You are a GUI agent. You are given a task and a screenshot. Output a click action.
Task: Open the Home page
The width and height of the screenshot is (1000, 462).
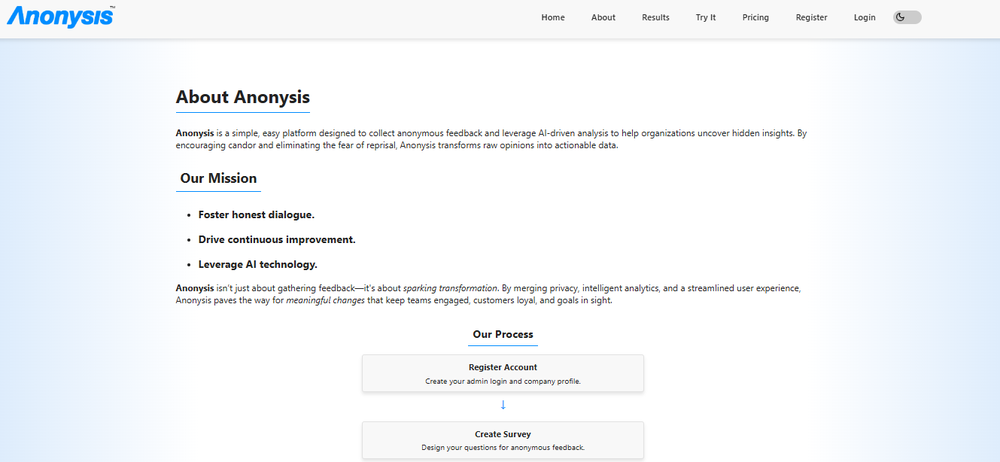click(553, 17)
